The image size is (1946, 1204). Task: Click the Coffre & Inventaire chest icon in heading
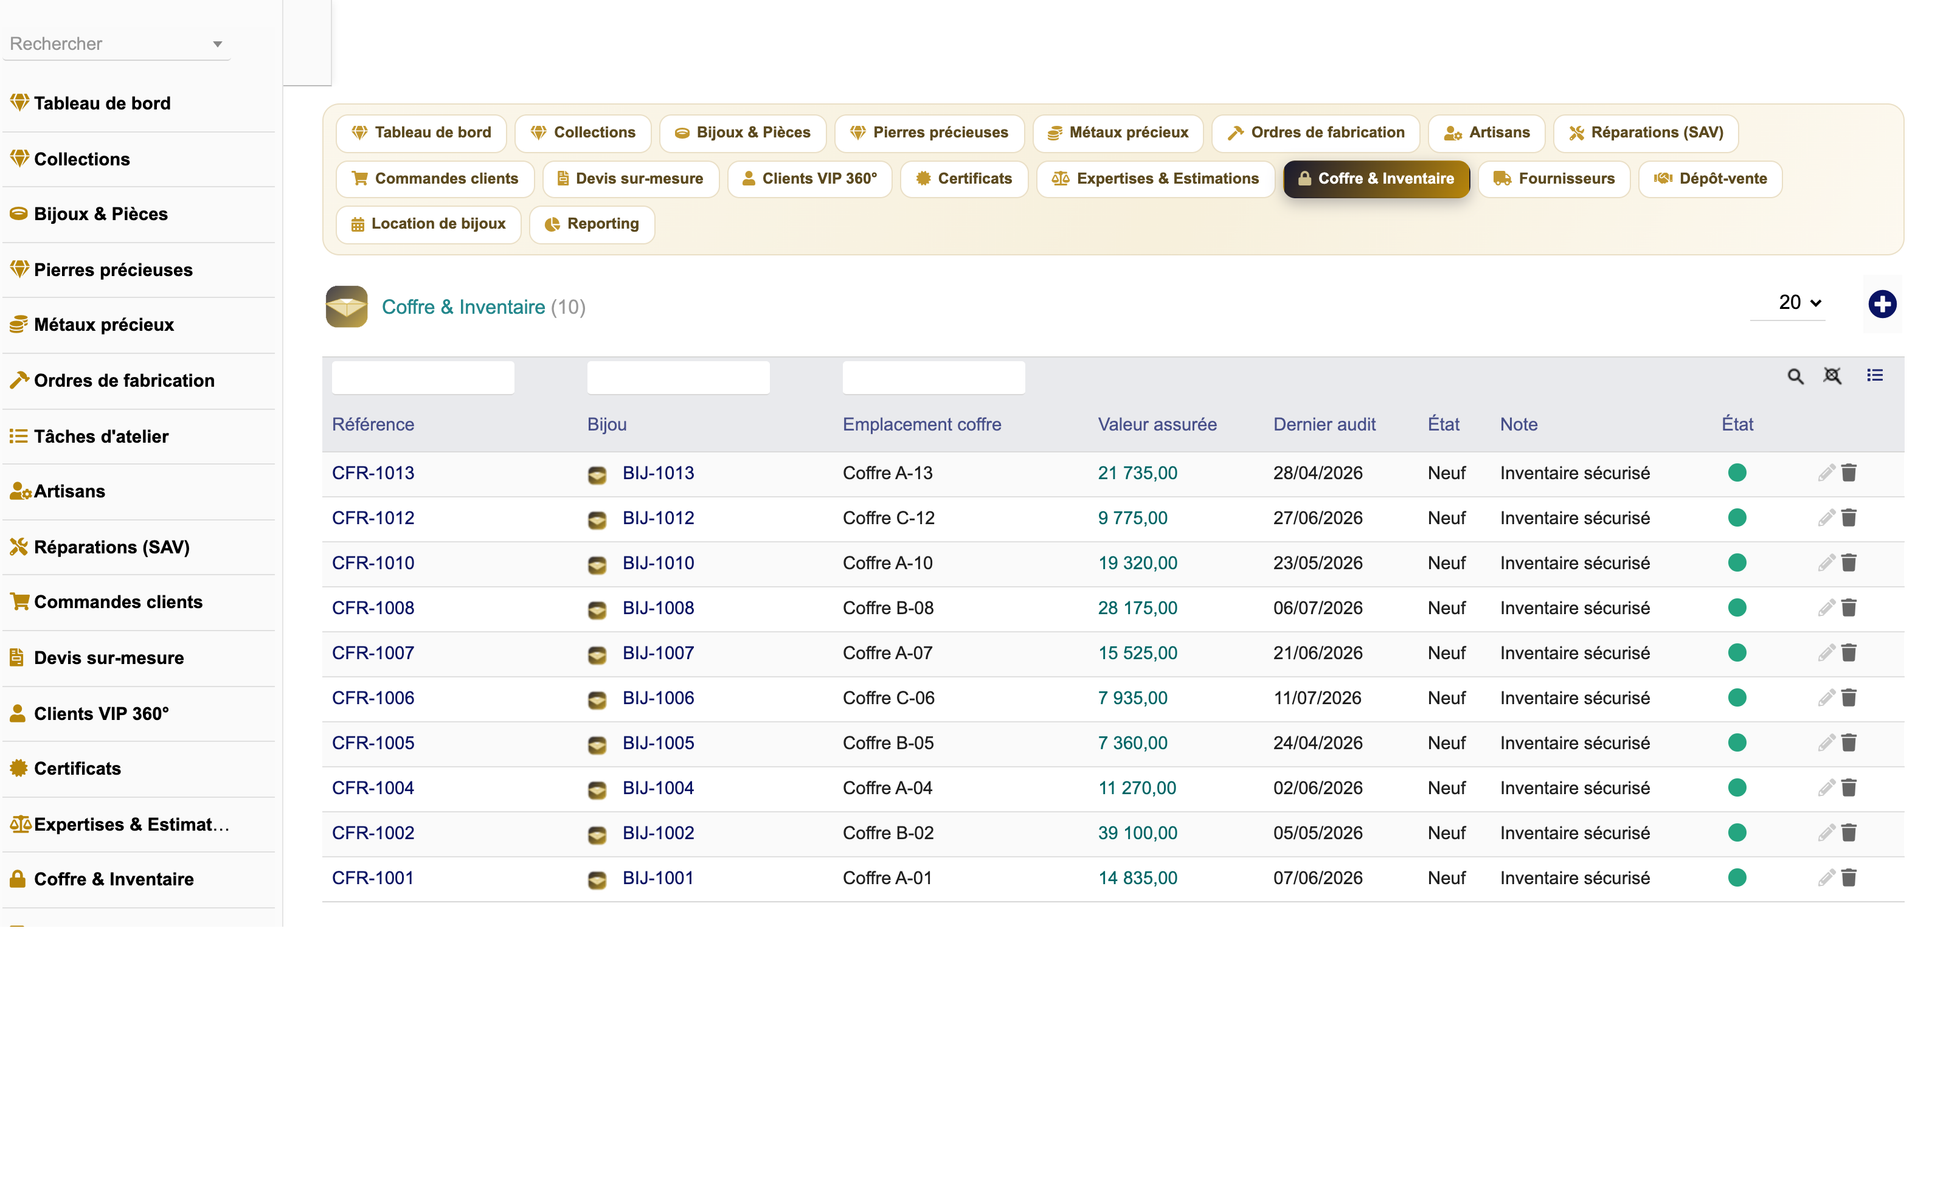[346, 307]
